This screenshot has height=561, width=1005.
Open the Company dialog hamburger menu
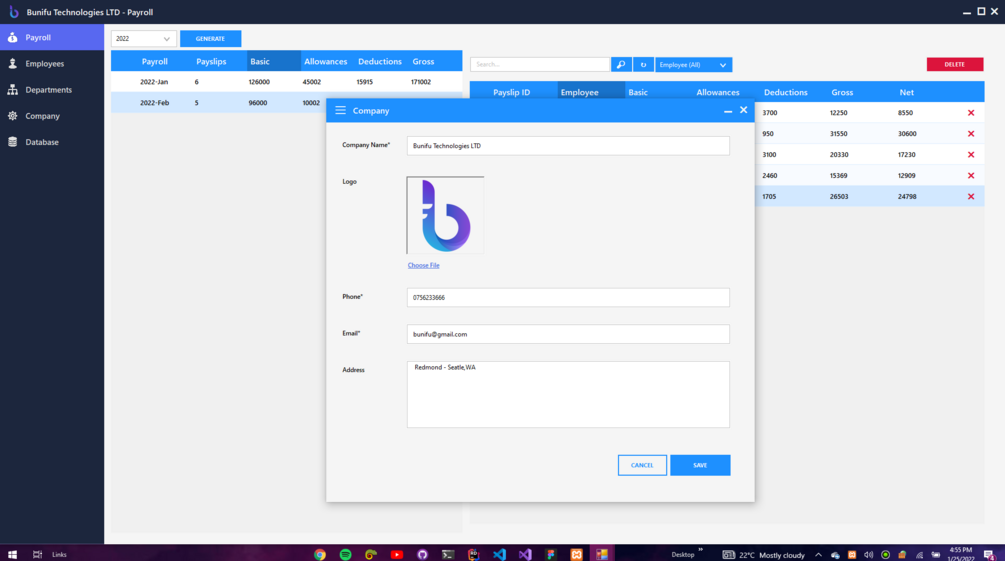click(x=340, y=110)
